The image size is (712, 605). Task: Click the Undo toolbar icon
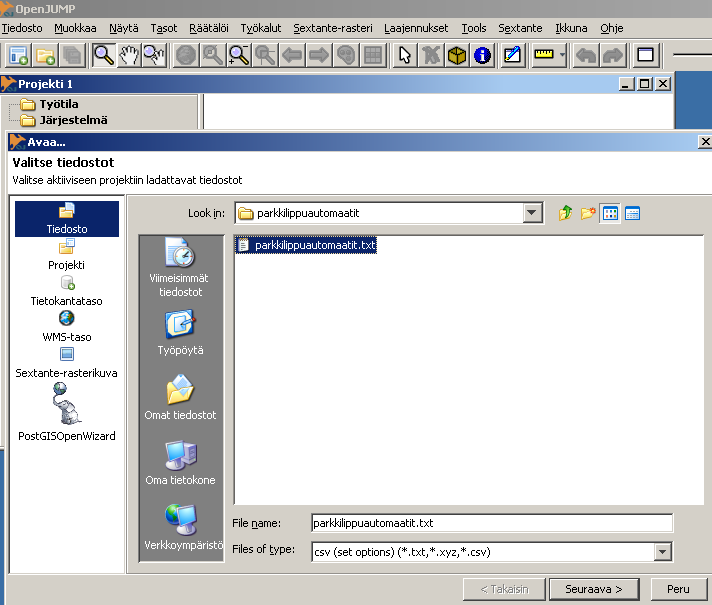pyautogui.click(x=586, y=55)
